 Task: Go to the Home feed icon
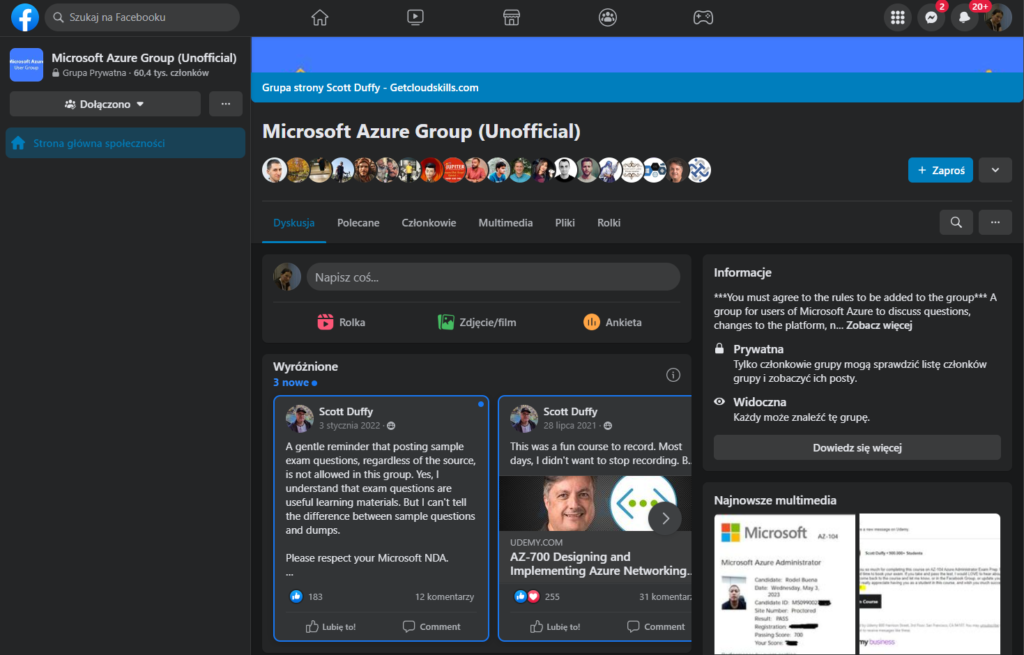[x=320, y=18]
